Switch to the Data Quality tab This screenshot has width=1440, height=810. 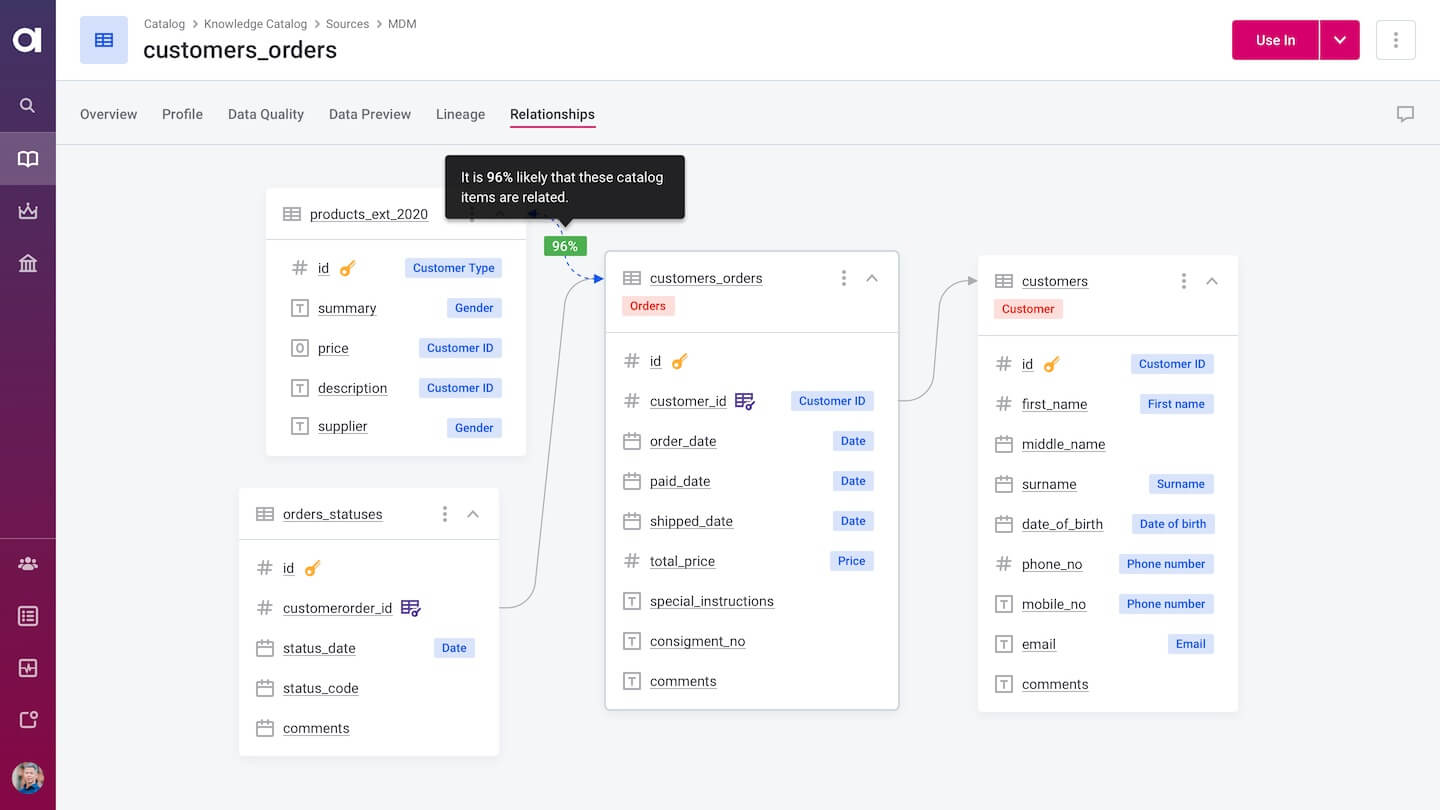pyautogui.click(x=266, y=114)
